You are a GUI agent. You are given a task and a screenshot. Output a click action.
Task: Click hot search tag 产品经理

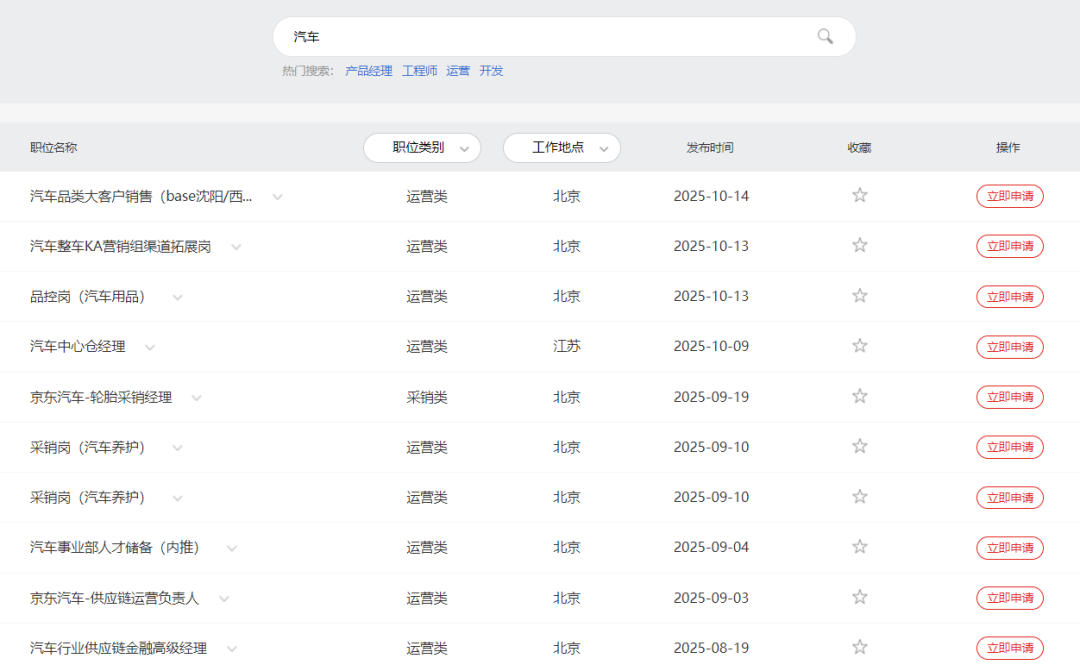coord(369,71)
